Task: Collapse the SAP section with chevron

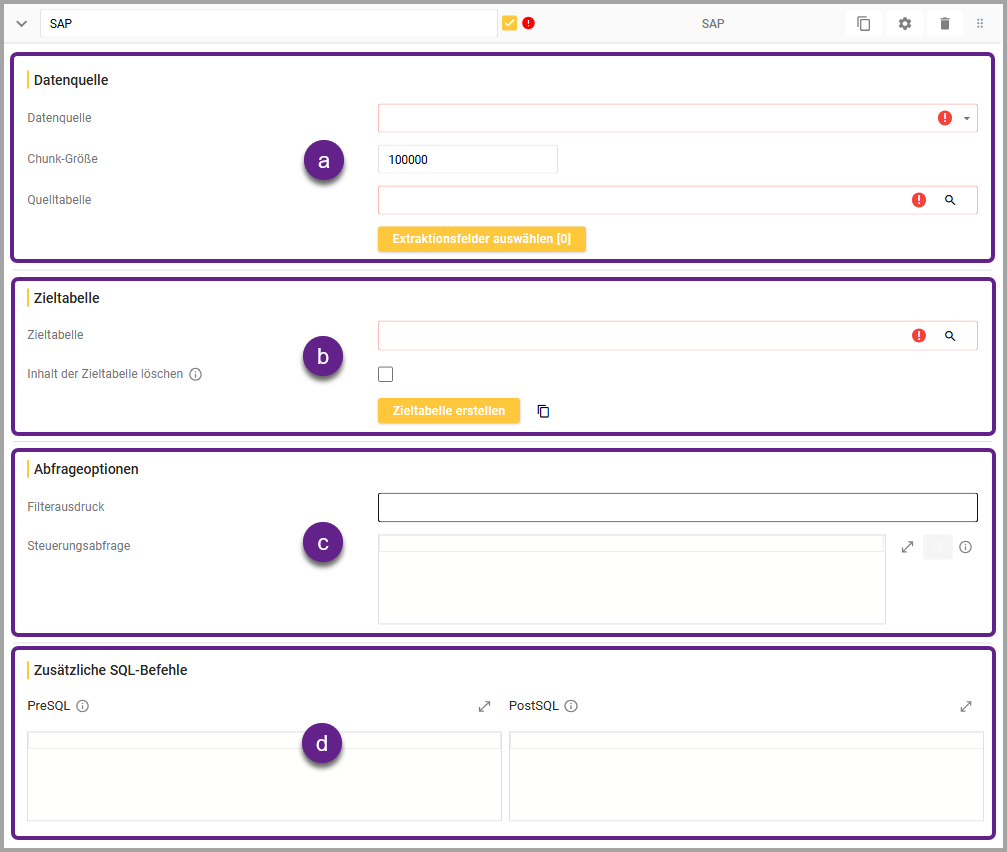Action: point(21,24)
